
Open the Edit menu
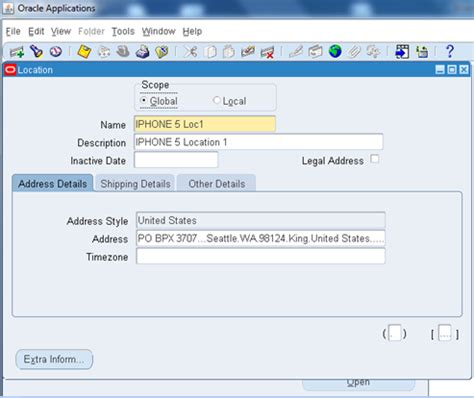pos(36,32)
